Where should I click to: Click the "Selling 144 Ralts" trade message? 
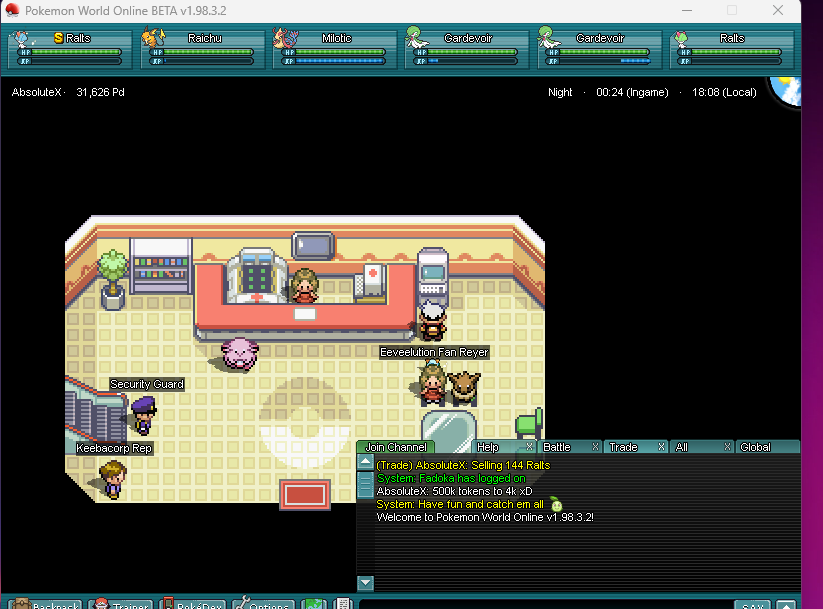tap(463, 465)
